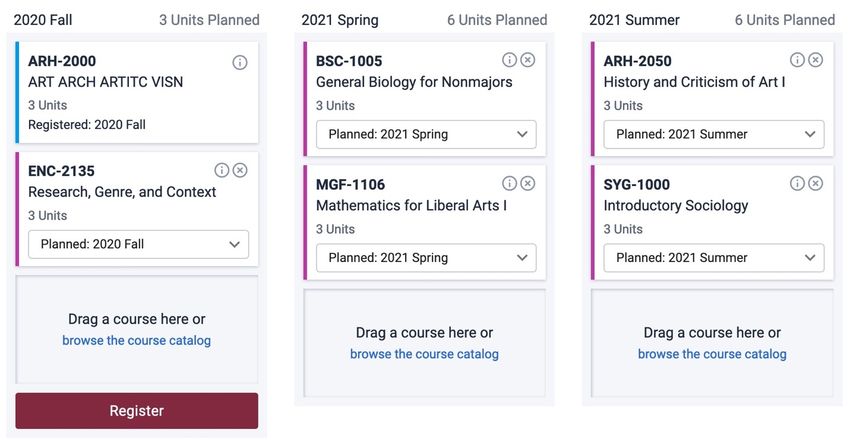This screenshot has width=850, height=448.
Task: Show details icon for ARH-2050
Action: (x=797, y=60)
